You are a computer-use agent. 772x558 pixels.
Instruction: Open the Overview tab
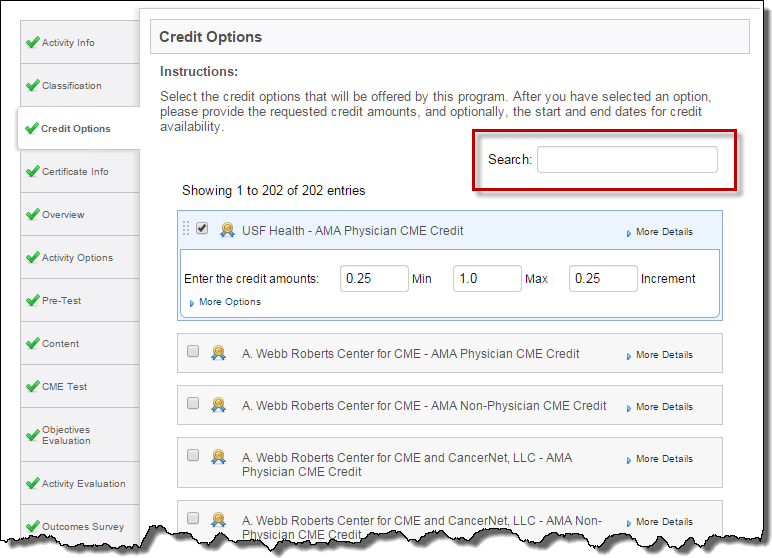pos(80,214)
